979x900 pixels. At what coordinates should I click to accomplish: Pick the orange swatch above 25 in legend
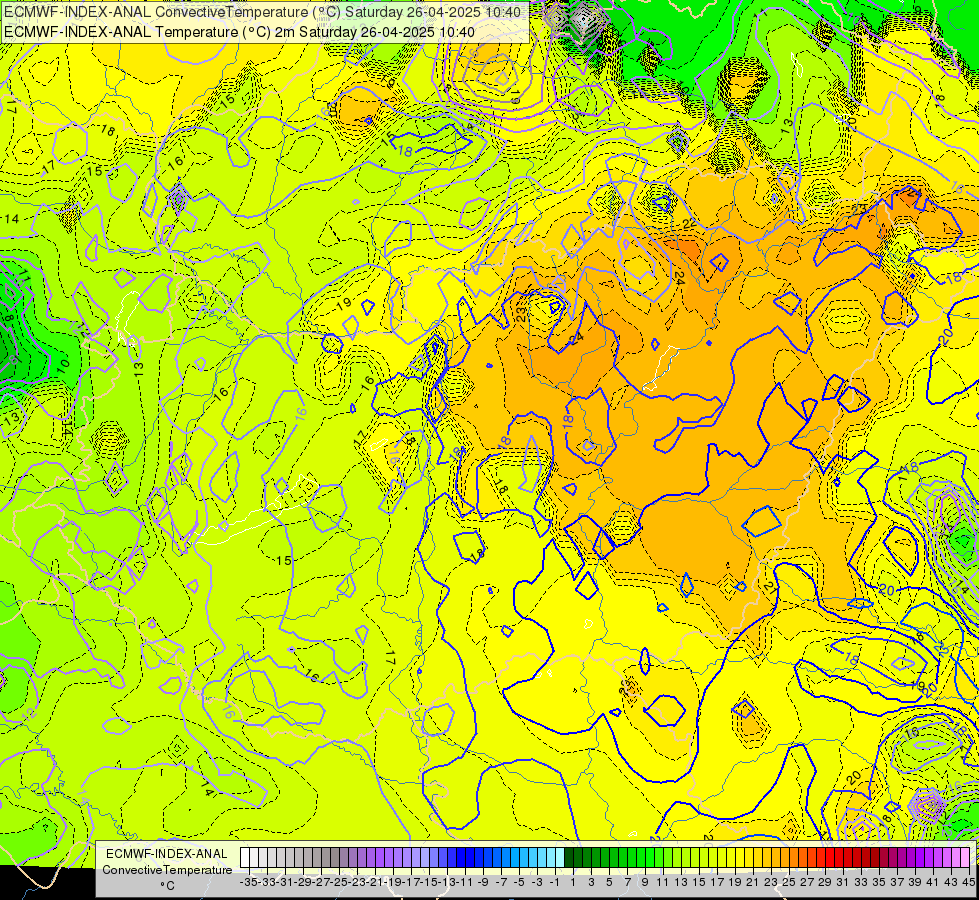[785, 857]
